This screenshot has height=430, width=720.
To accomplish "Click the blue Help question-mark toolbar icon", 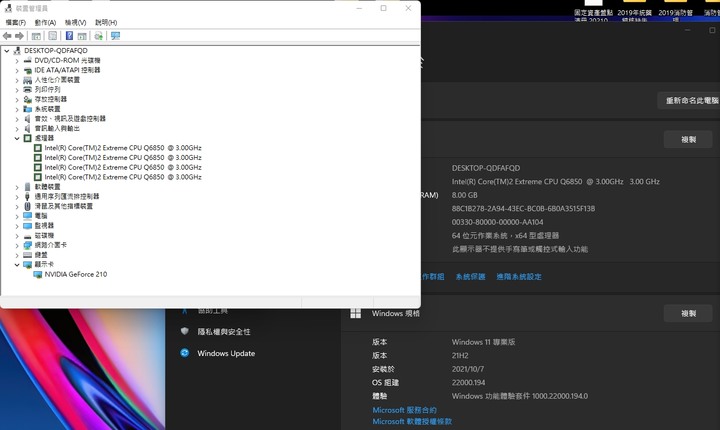I will tap(69, 36).
